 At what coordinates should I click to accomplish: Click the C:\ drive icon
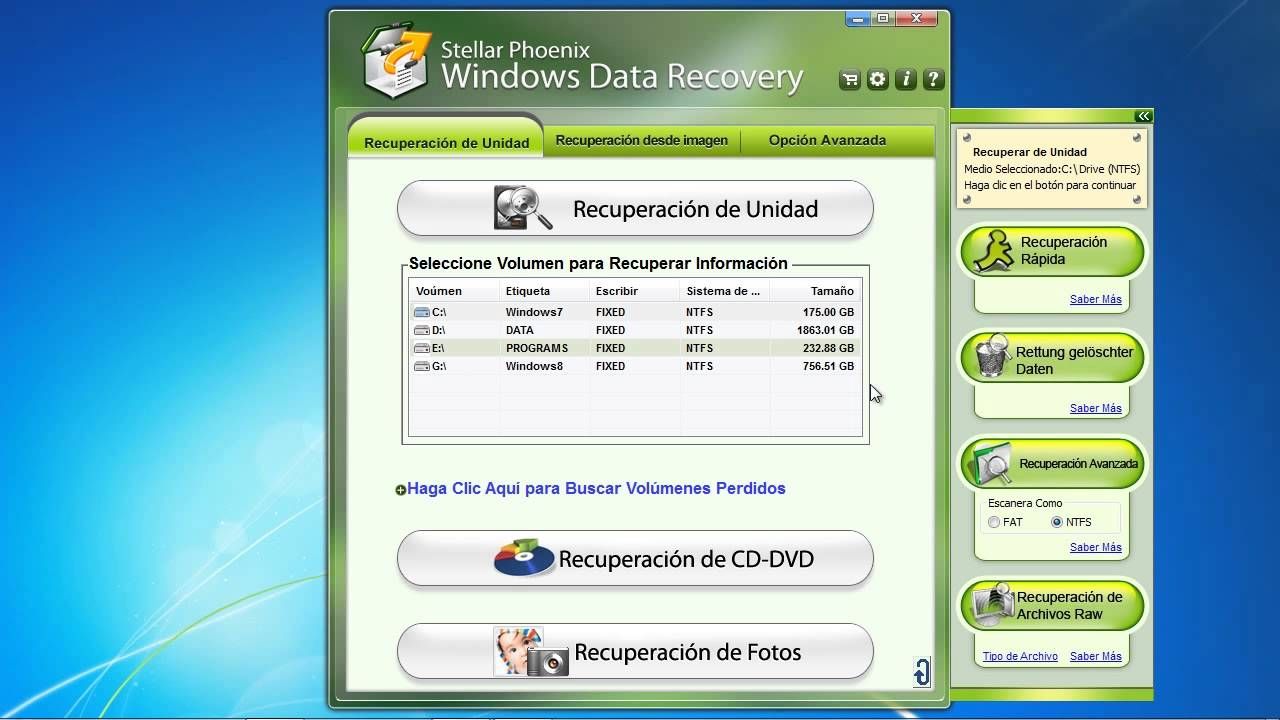point(421,312)
